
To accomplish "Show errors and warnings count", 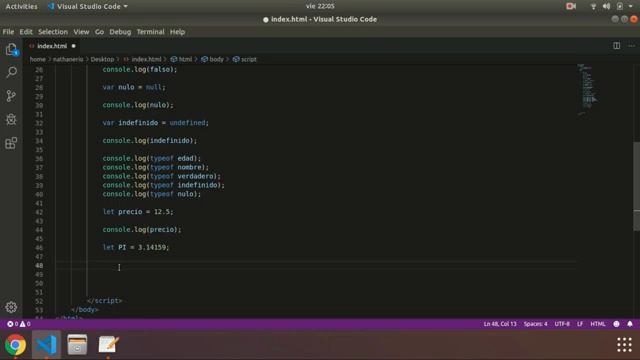I will [x=19, y=324].
